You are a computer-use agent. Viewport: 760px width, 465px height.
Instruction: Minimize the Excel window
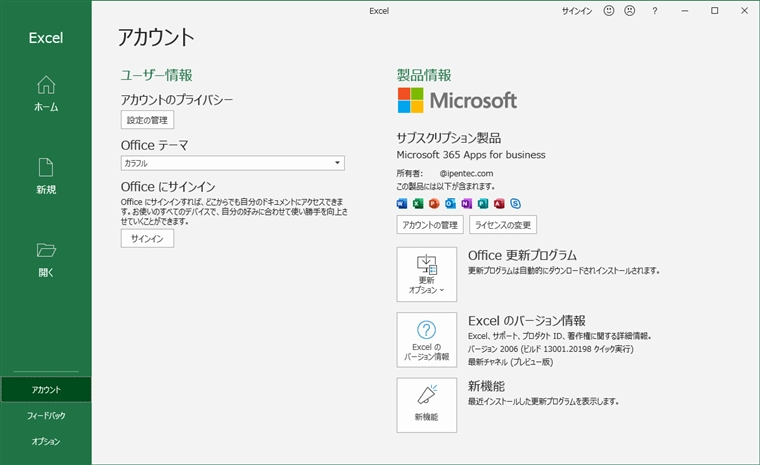coord(685,11)
